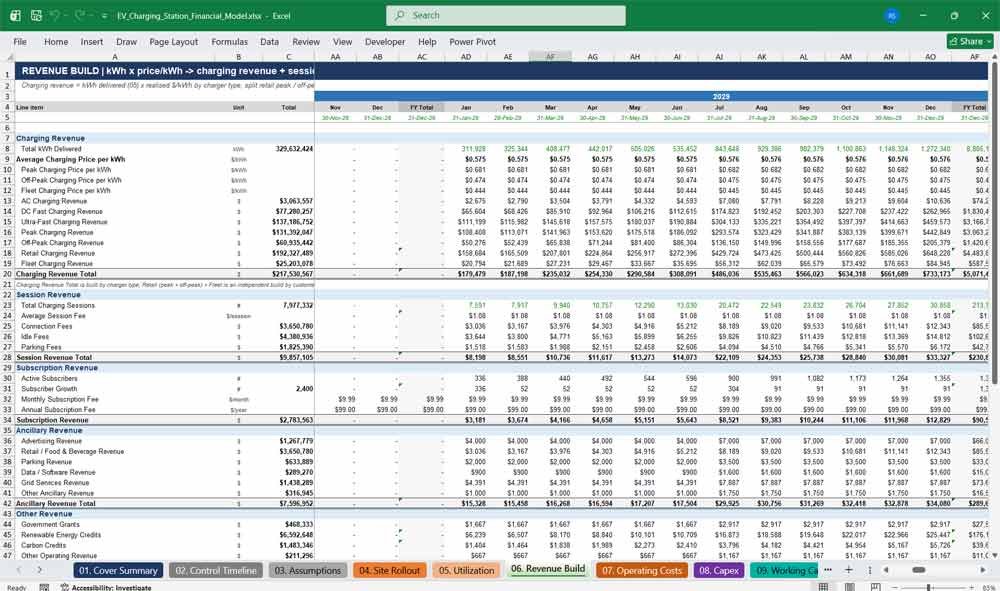Viewport: 1000px width, 591px height.
Task: Switch to Normal view icon
Action: click(824, 587)
